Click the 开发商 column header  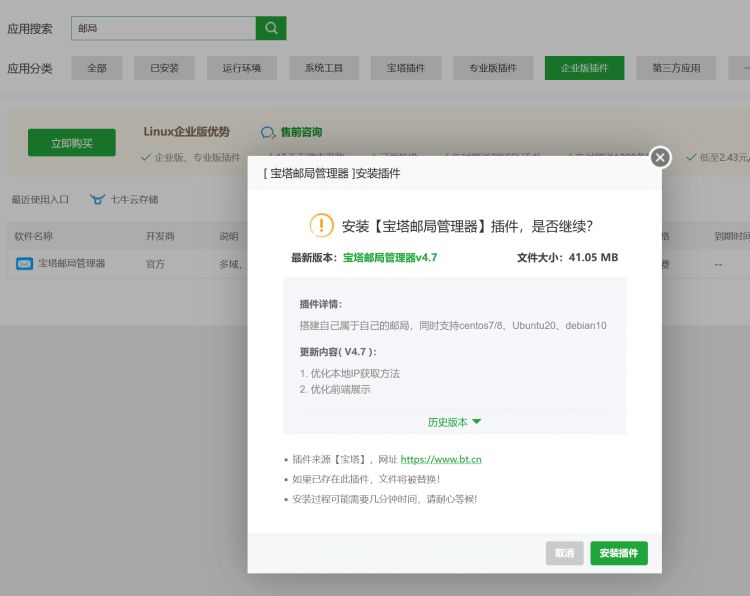160,236
